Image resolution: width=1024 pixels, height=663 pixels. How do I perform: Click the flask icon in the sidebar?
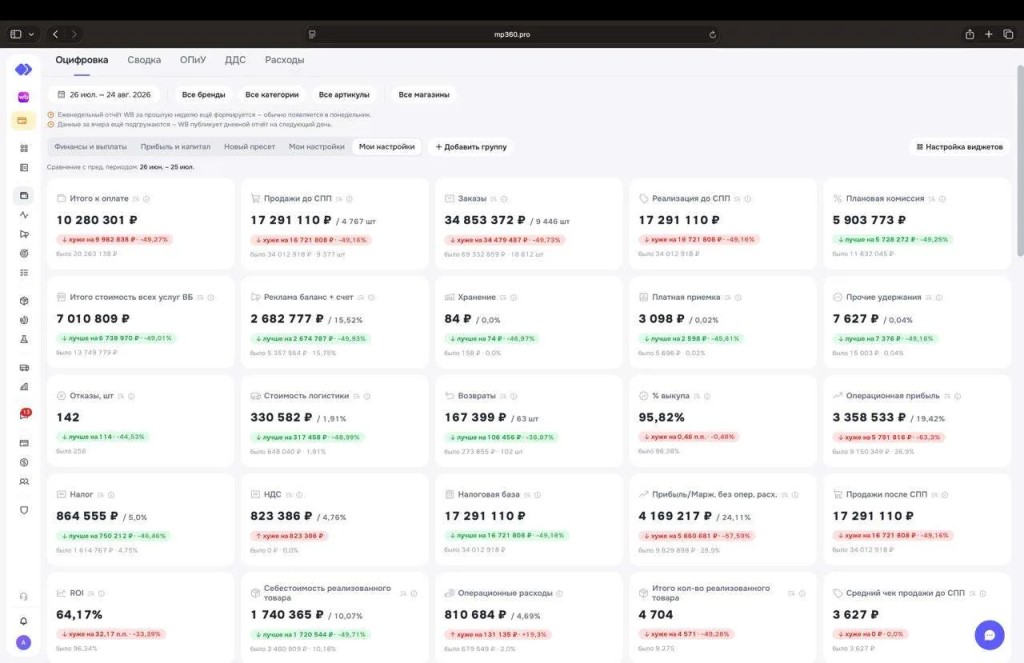[24, 339]
